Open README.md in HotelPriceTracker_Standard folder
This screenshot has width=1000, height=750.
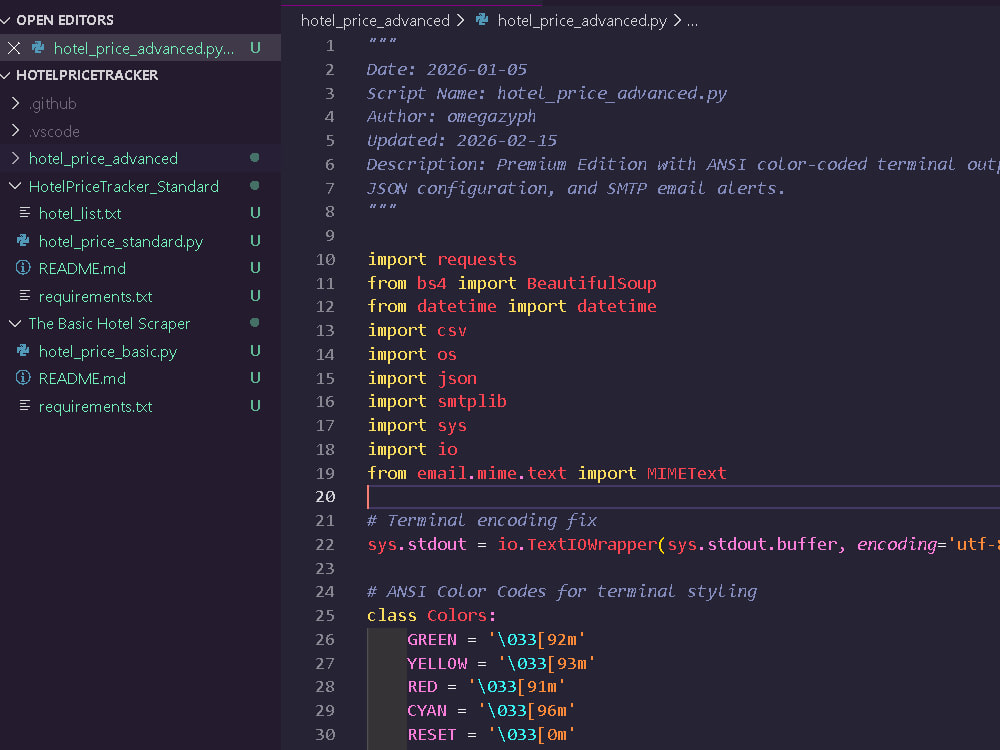pyautogui.click(x=82, y=268)
